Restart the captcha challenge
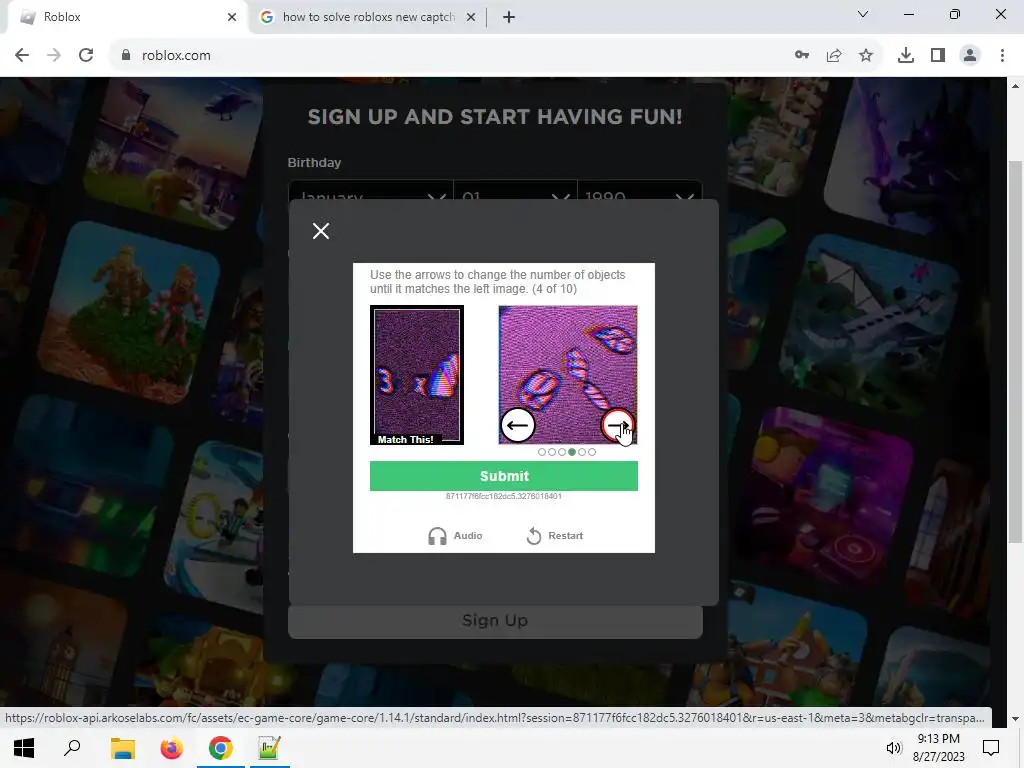Viewport: 1024px width, 768px height. tap(554, 536)
